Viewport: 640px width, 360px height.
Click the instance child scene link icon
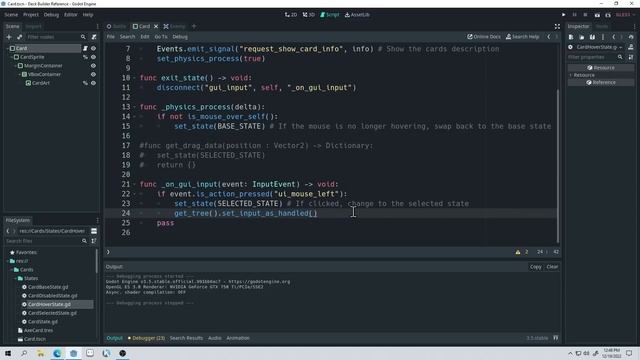[19, 37]
